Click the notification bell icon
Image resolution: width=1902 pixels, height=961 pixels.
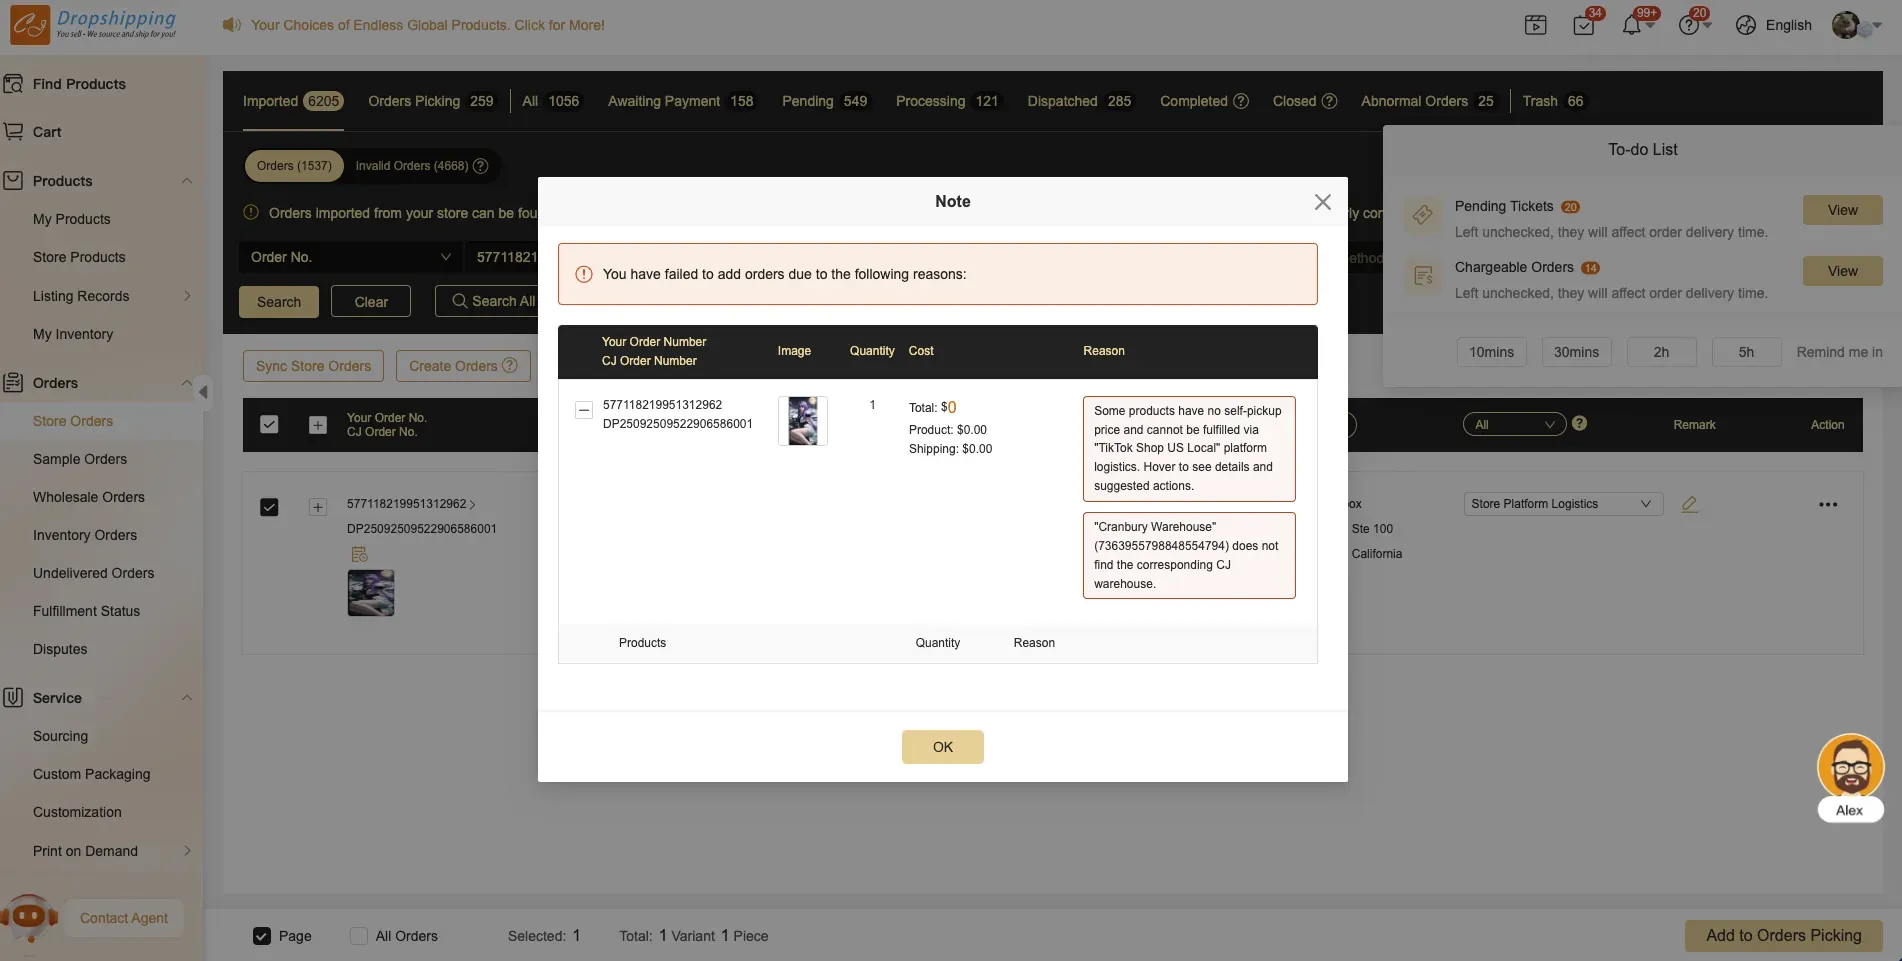tap(1631, 25)
